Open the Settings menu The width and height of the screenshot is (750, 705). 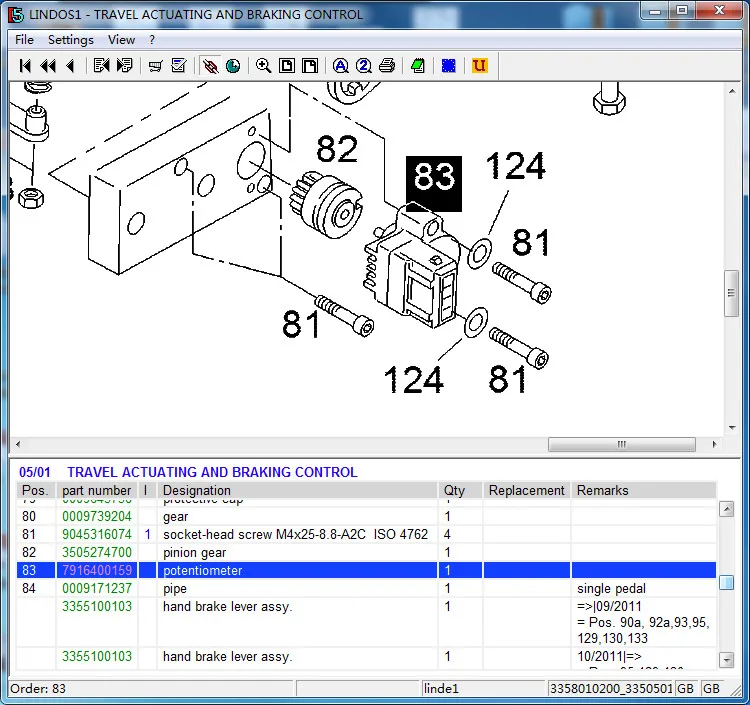pyautogui.click(x=71, y=40)
